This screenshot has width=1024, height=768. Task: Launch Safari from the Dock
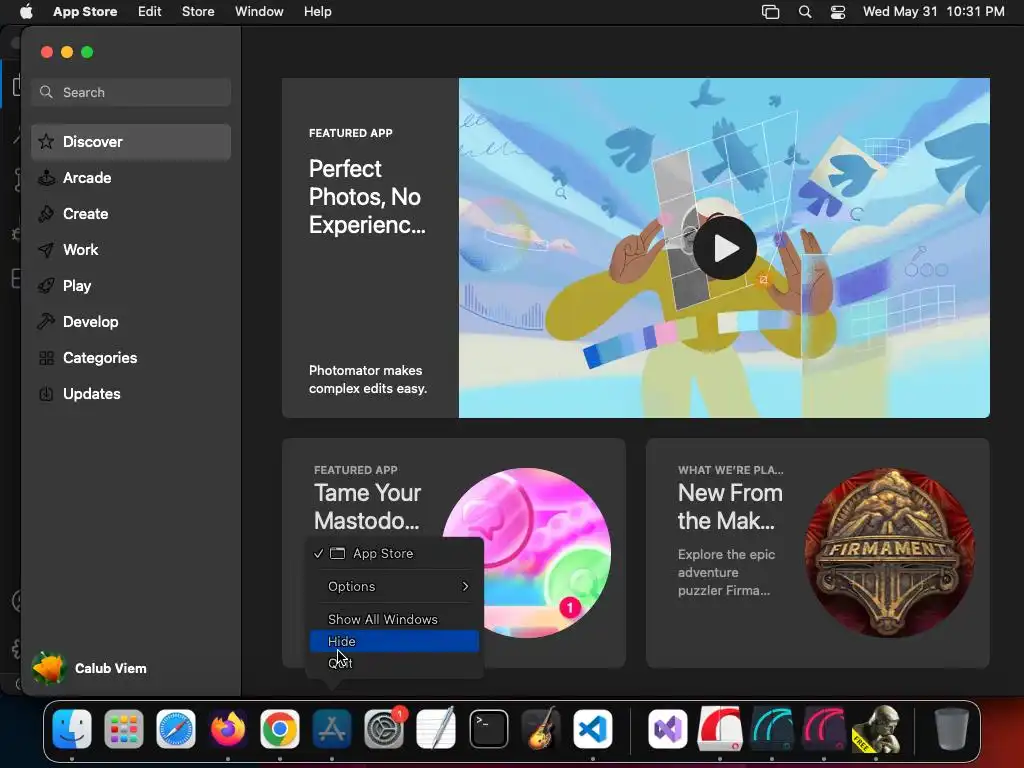pos(176,728)
